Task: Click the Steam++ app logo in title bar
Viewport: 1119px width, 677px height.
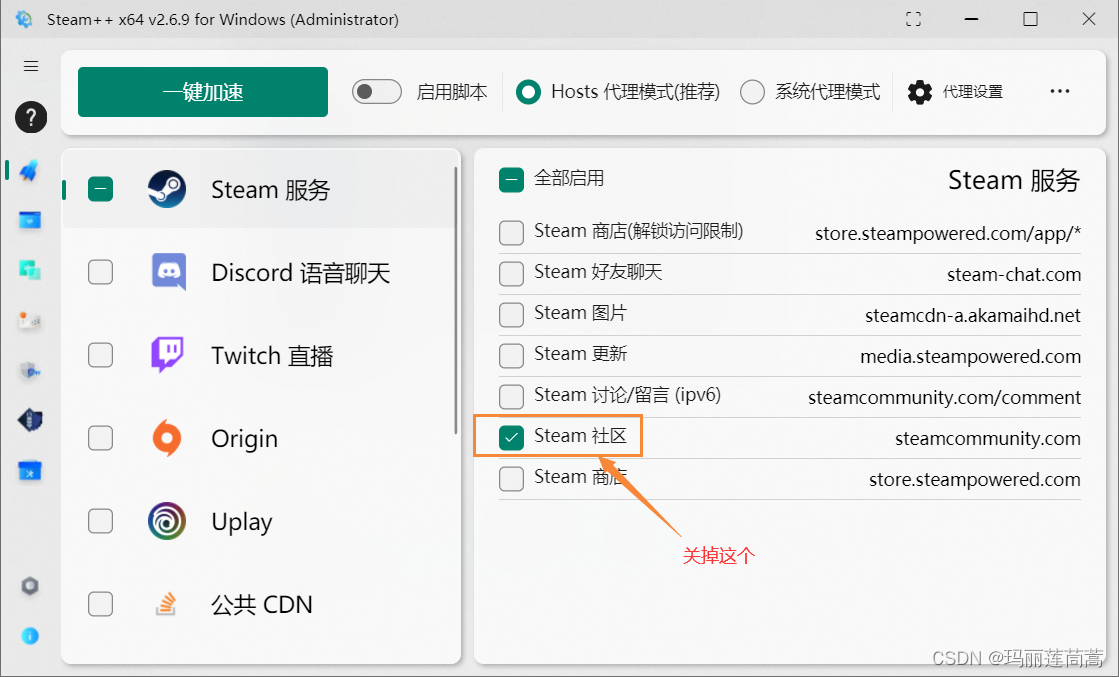Action: click(24, 19)
